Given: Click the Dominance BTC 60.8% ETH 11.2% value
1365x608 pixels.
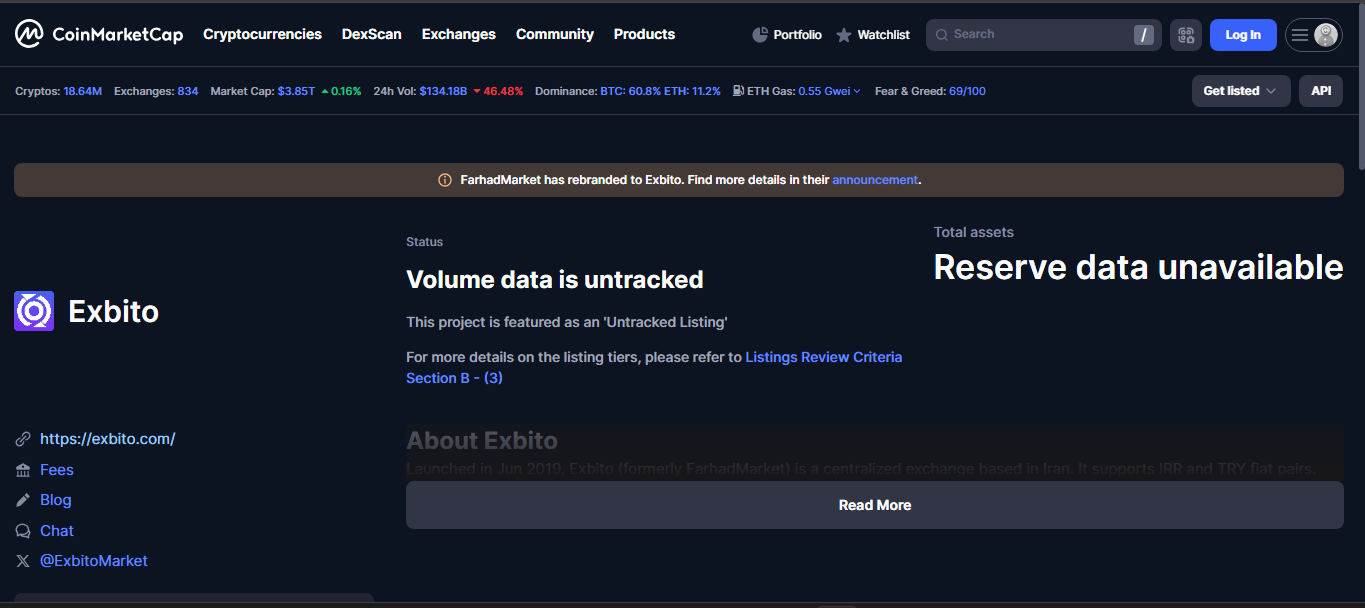Looking at the screenshot, I should (x=660, y=91).
